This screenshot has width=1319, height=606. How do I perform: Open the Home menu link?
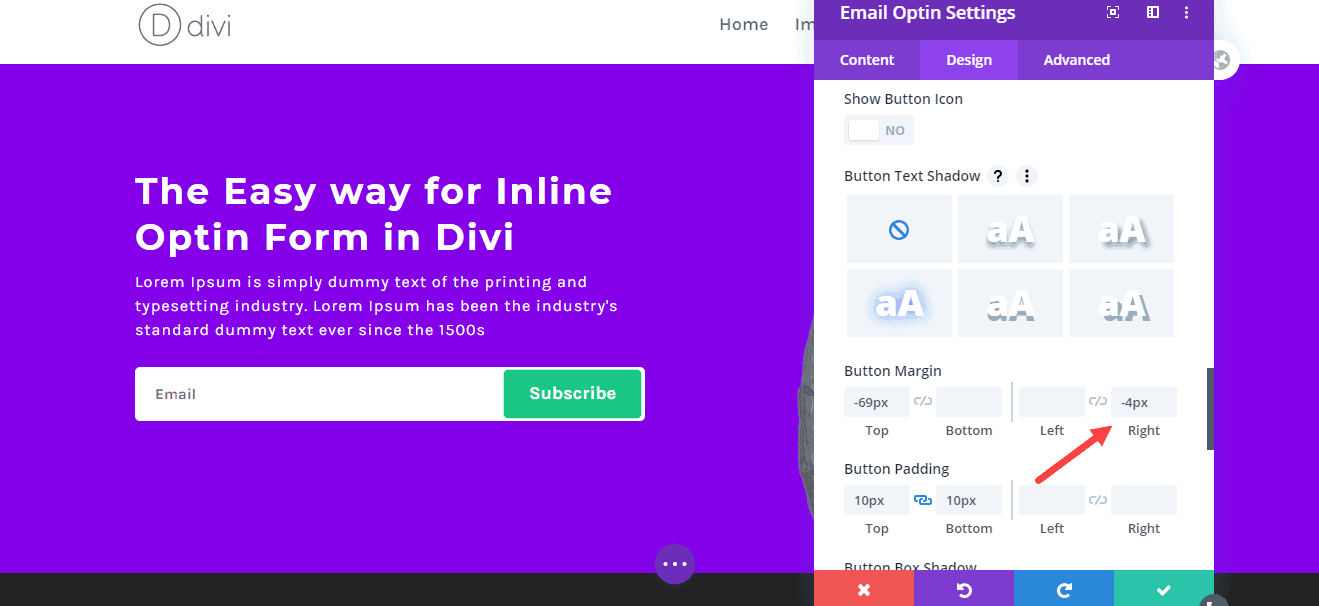tap(744, 25)
